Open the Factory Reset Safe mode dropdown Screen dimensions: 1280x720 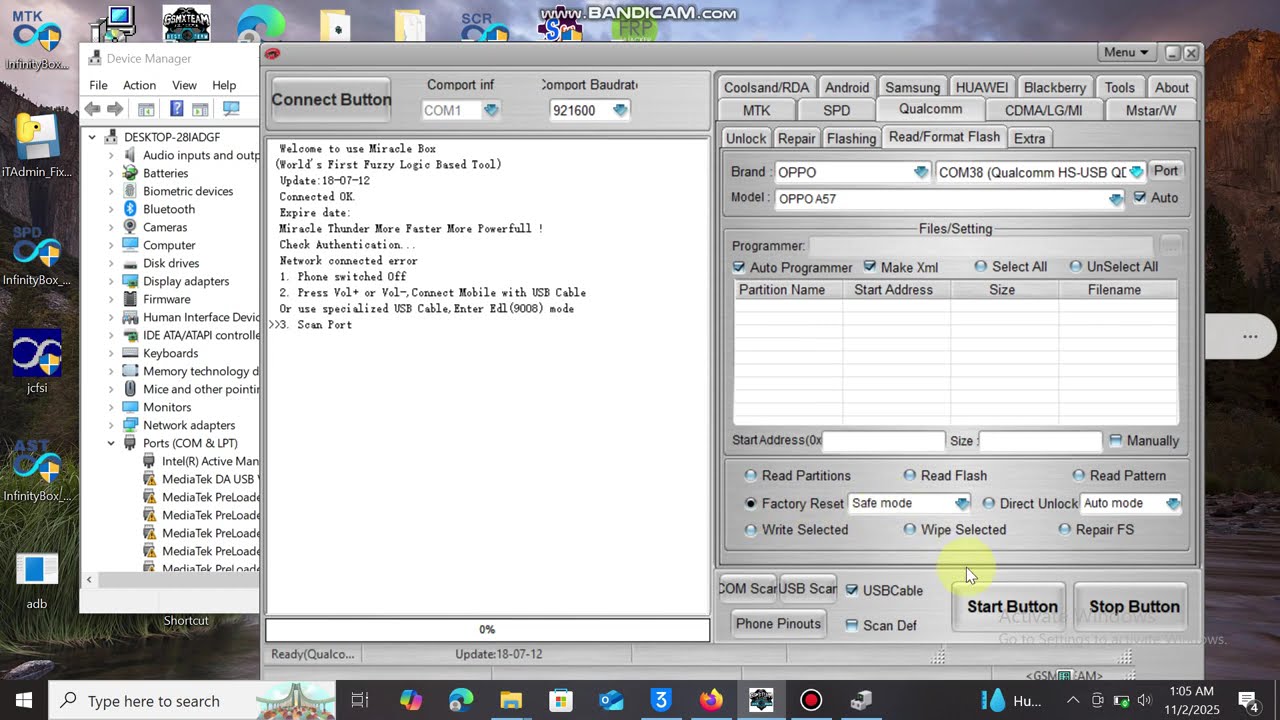pos(962,503)
